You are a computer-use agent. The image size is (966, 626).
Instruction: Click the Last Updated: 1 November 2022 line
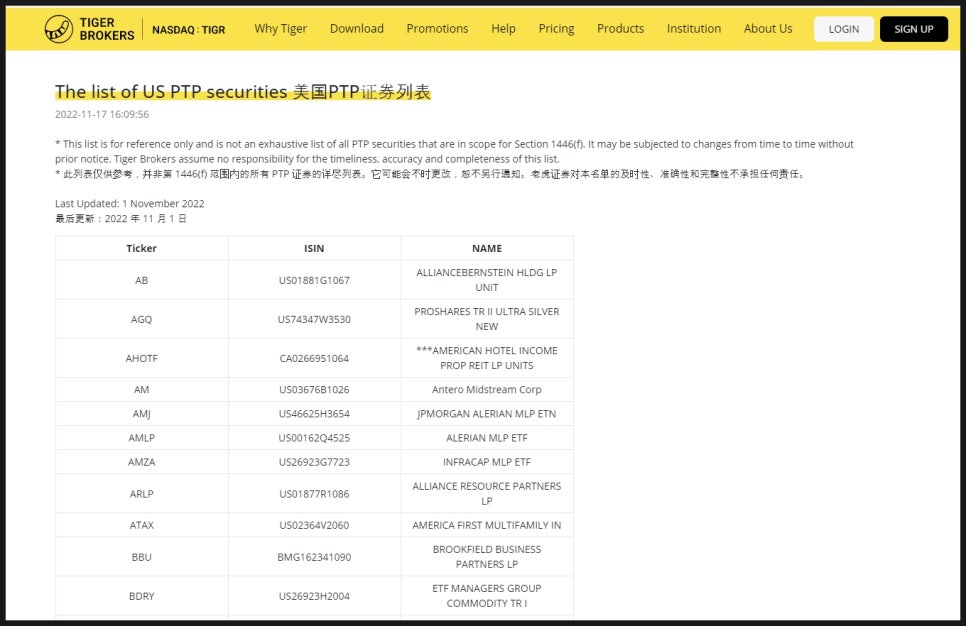coord(129,204)
